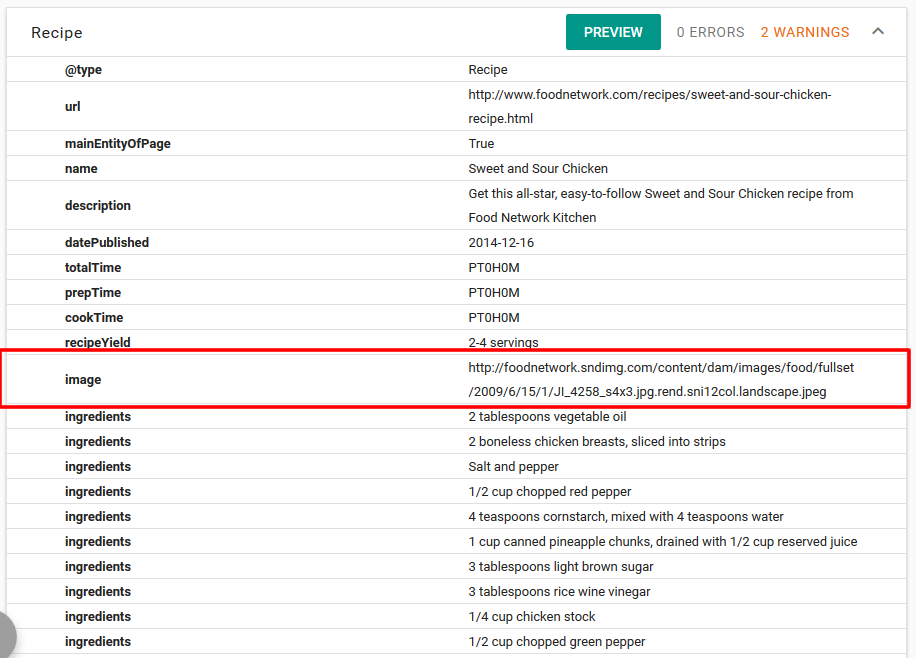The image size is (916, 658).
Task: Click the @type row
Action: [458, 70]
